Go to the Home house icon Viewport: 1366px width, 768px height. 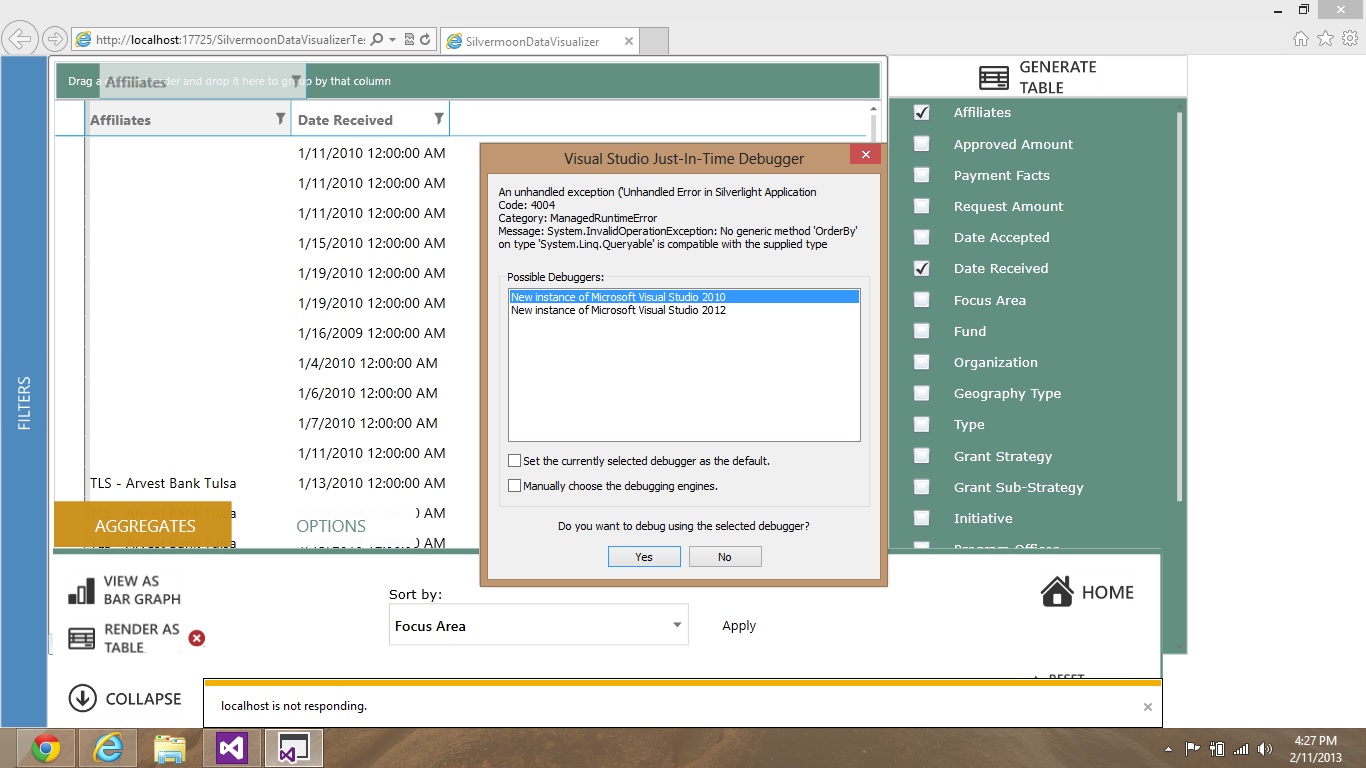[1057, 591]
